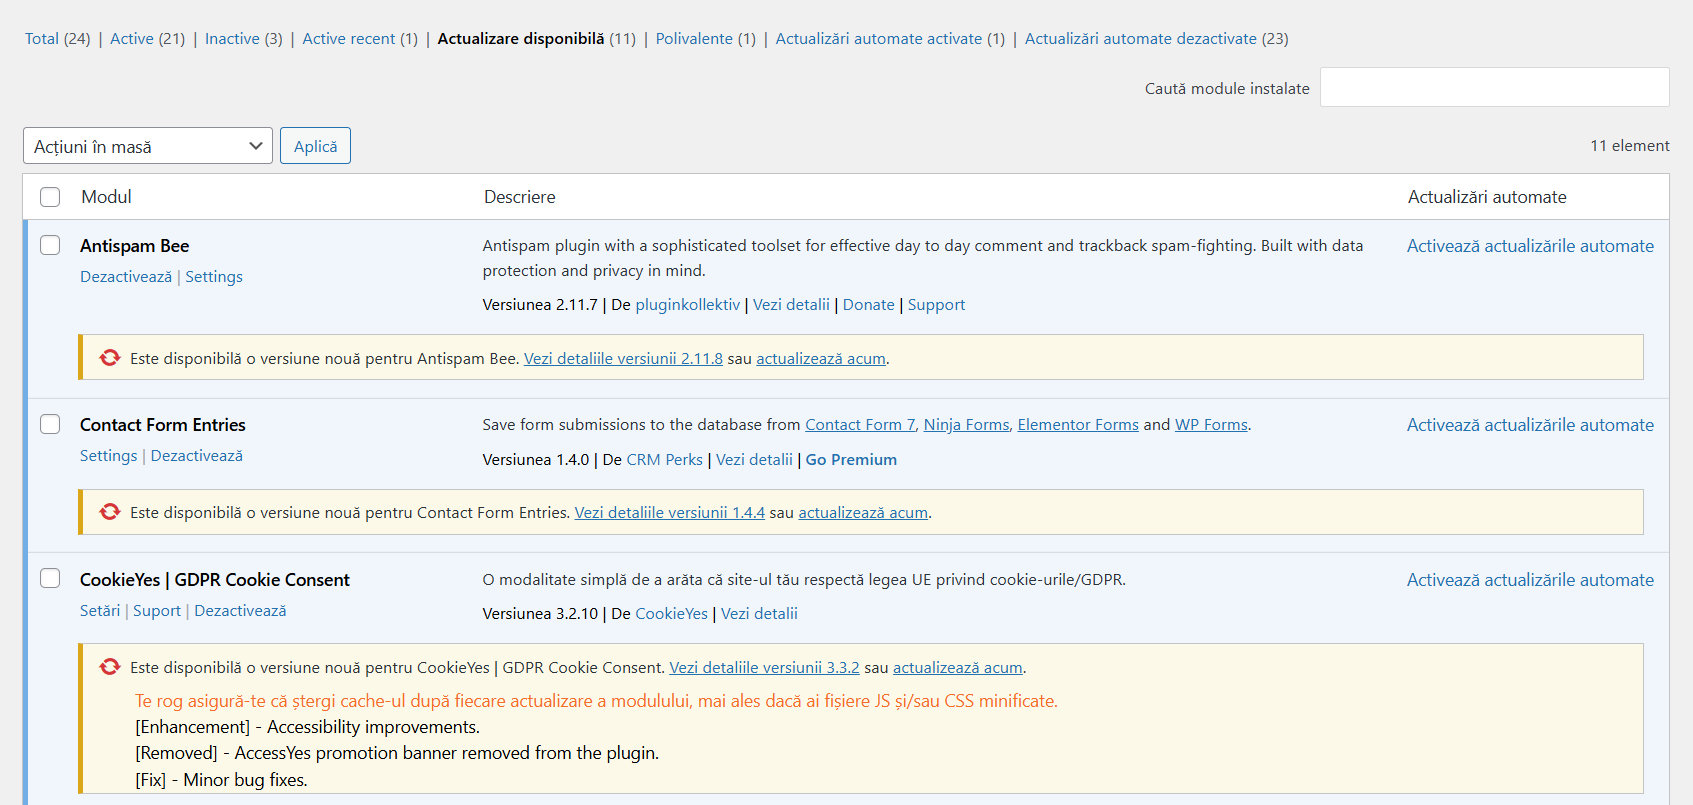
Task: Click the Actualizări automate column header
Action: point(1487,197)
